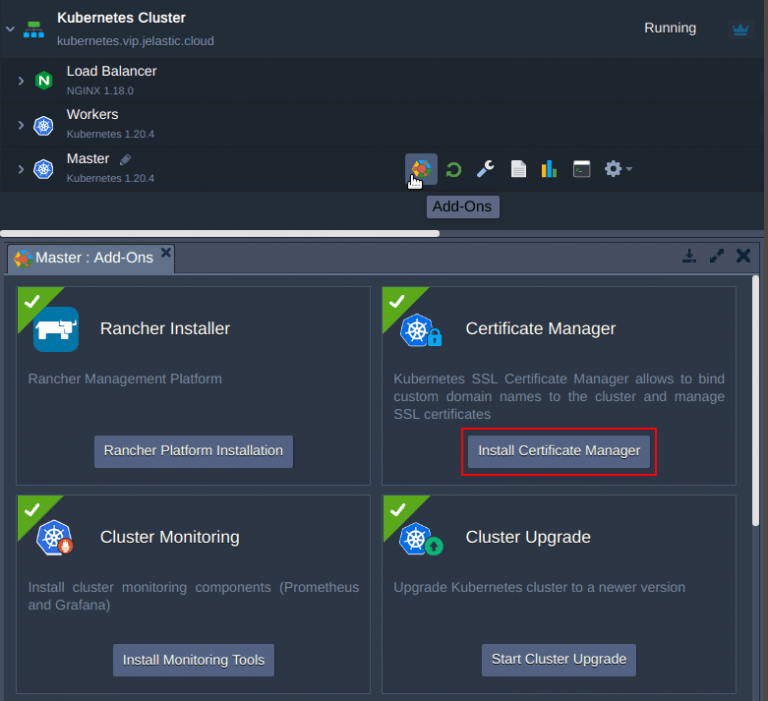Viewport: 768px width, 701px height.
Task: Open the Log file icon for Master
Action: click(518, 169)
